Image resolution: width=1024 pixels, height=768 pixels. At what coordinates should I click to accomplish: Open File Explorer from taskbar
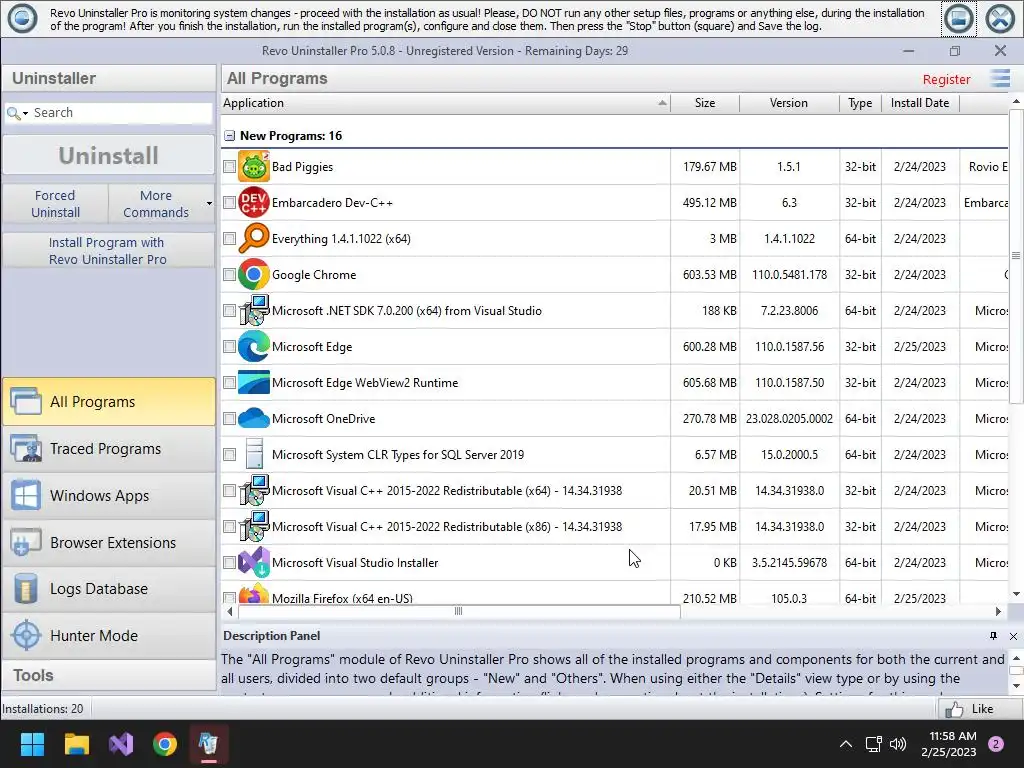pos(76,744)
